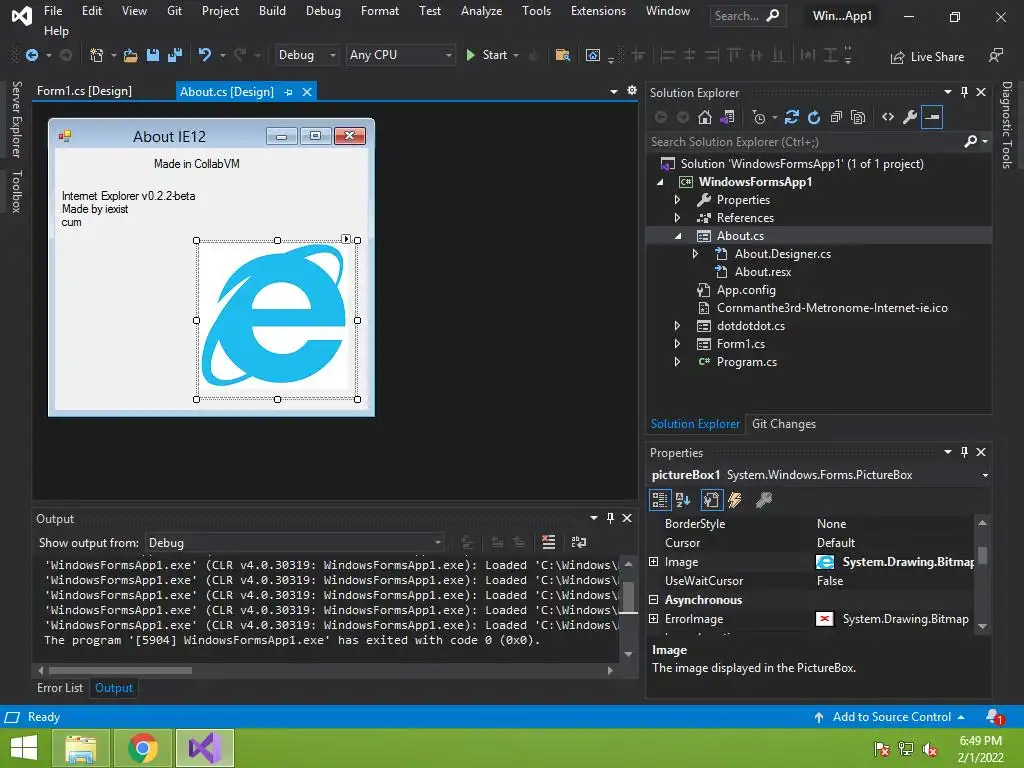Click Collapse All in Solution Explorer
The width and height of the screenshot is (1024, 768).
(x=836, y=118)
